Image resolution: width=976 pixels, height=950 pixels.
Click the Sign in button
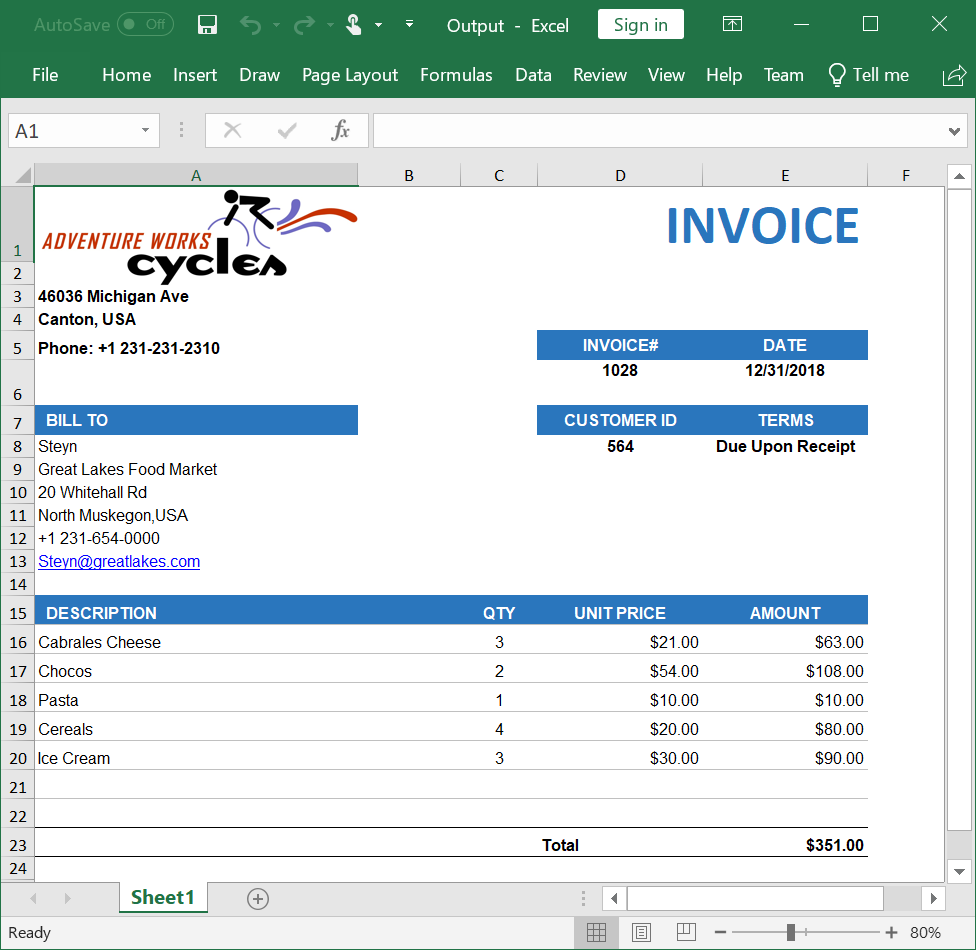coord(640,25)
